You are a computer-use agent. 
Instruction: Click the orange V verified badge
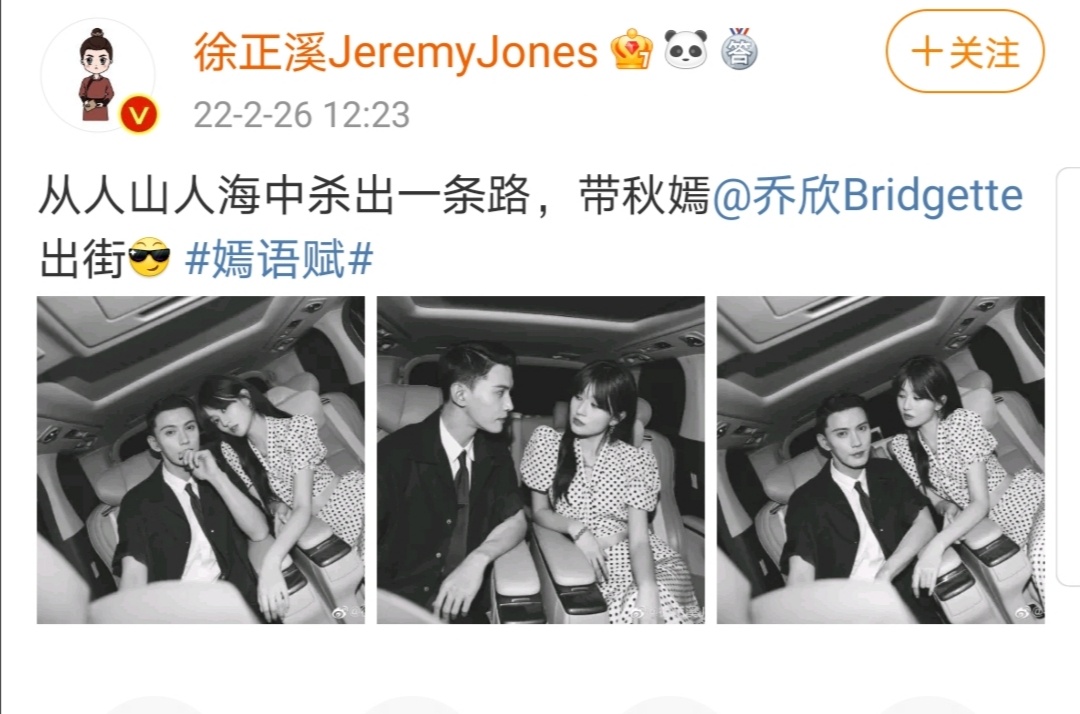138,115
